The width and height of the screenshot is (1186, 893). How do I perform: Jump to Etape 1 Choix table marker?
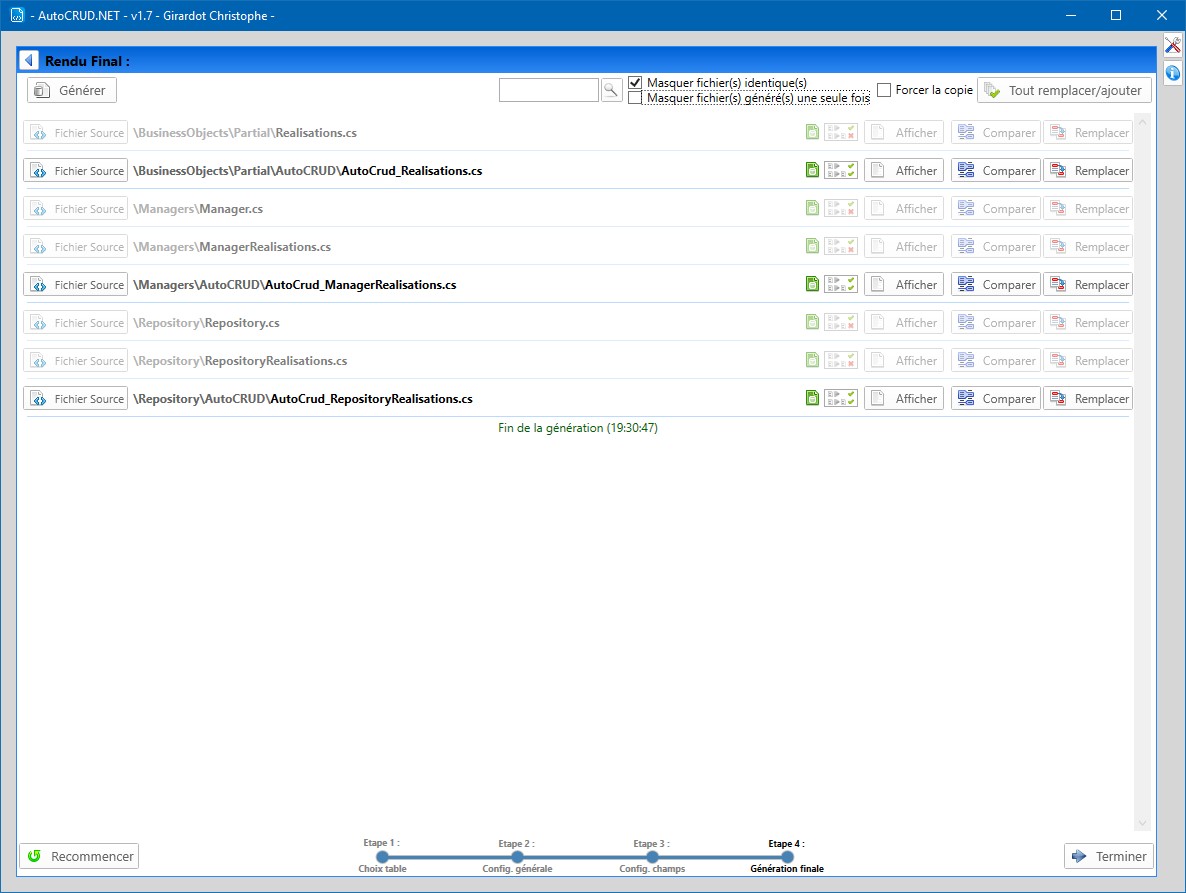point(382,857)
